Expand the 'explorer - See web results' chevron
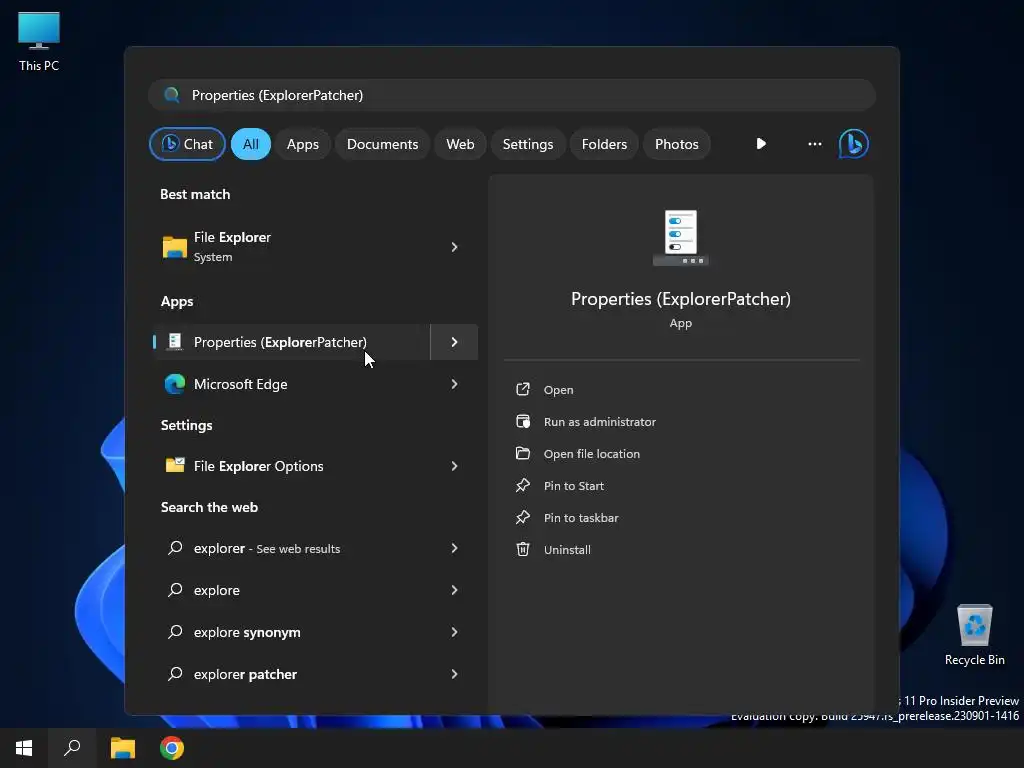 tap(455, 548)
